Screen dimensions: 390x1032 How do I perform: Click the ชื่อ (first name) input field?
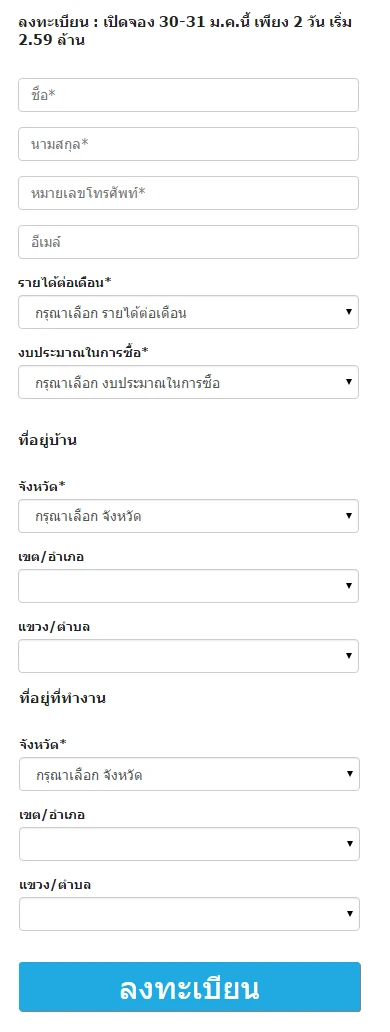pos(188,95)
